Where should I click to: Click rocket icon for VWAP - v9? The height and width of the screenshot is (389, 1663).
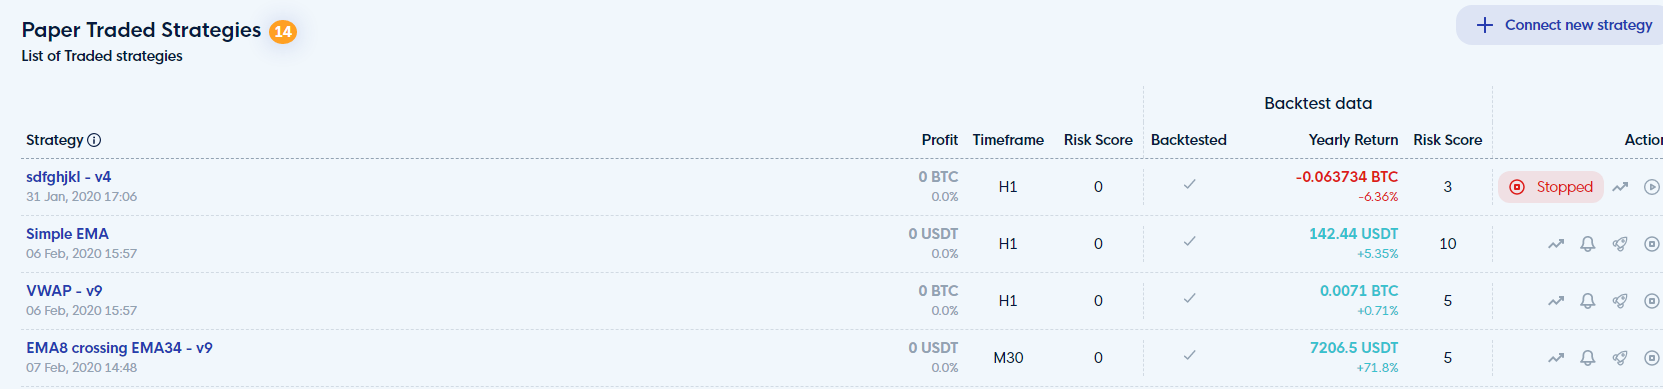click(1620, 301)
